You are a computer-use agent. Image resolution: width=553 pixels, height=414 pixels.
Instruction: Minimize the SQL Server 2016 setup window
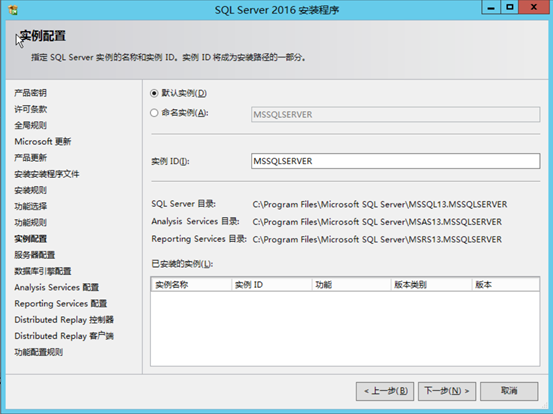(491, 7)
